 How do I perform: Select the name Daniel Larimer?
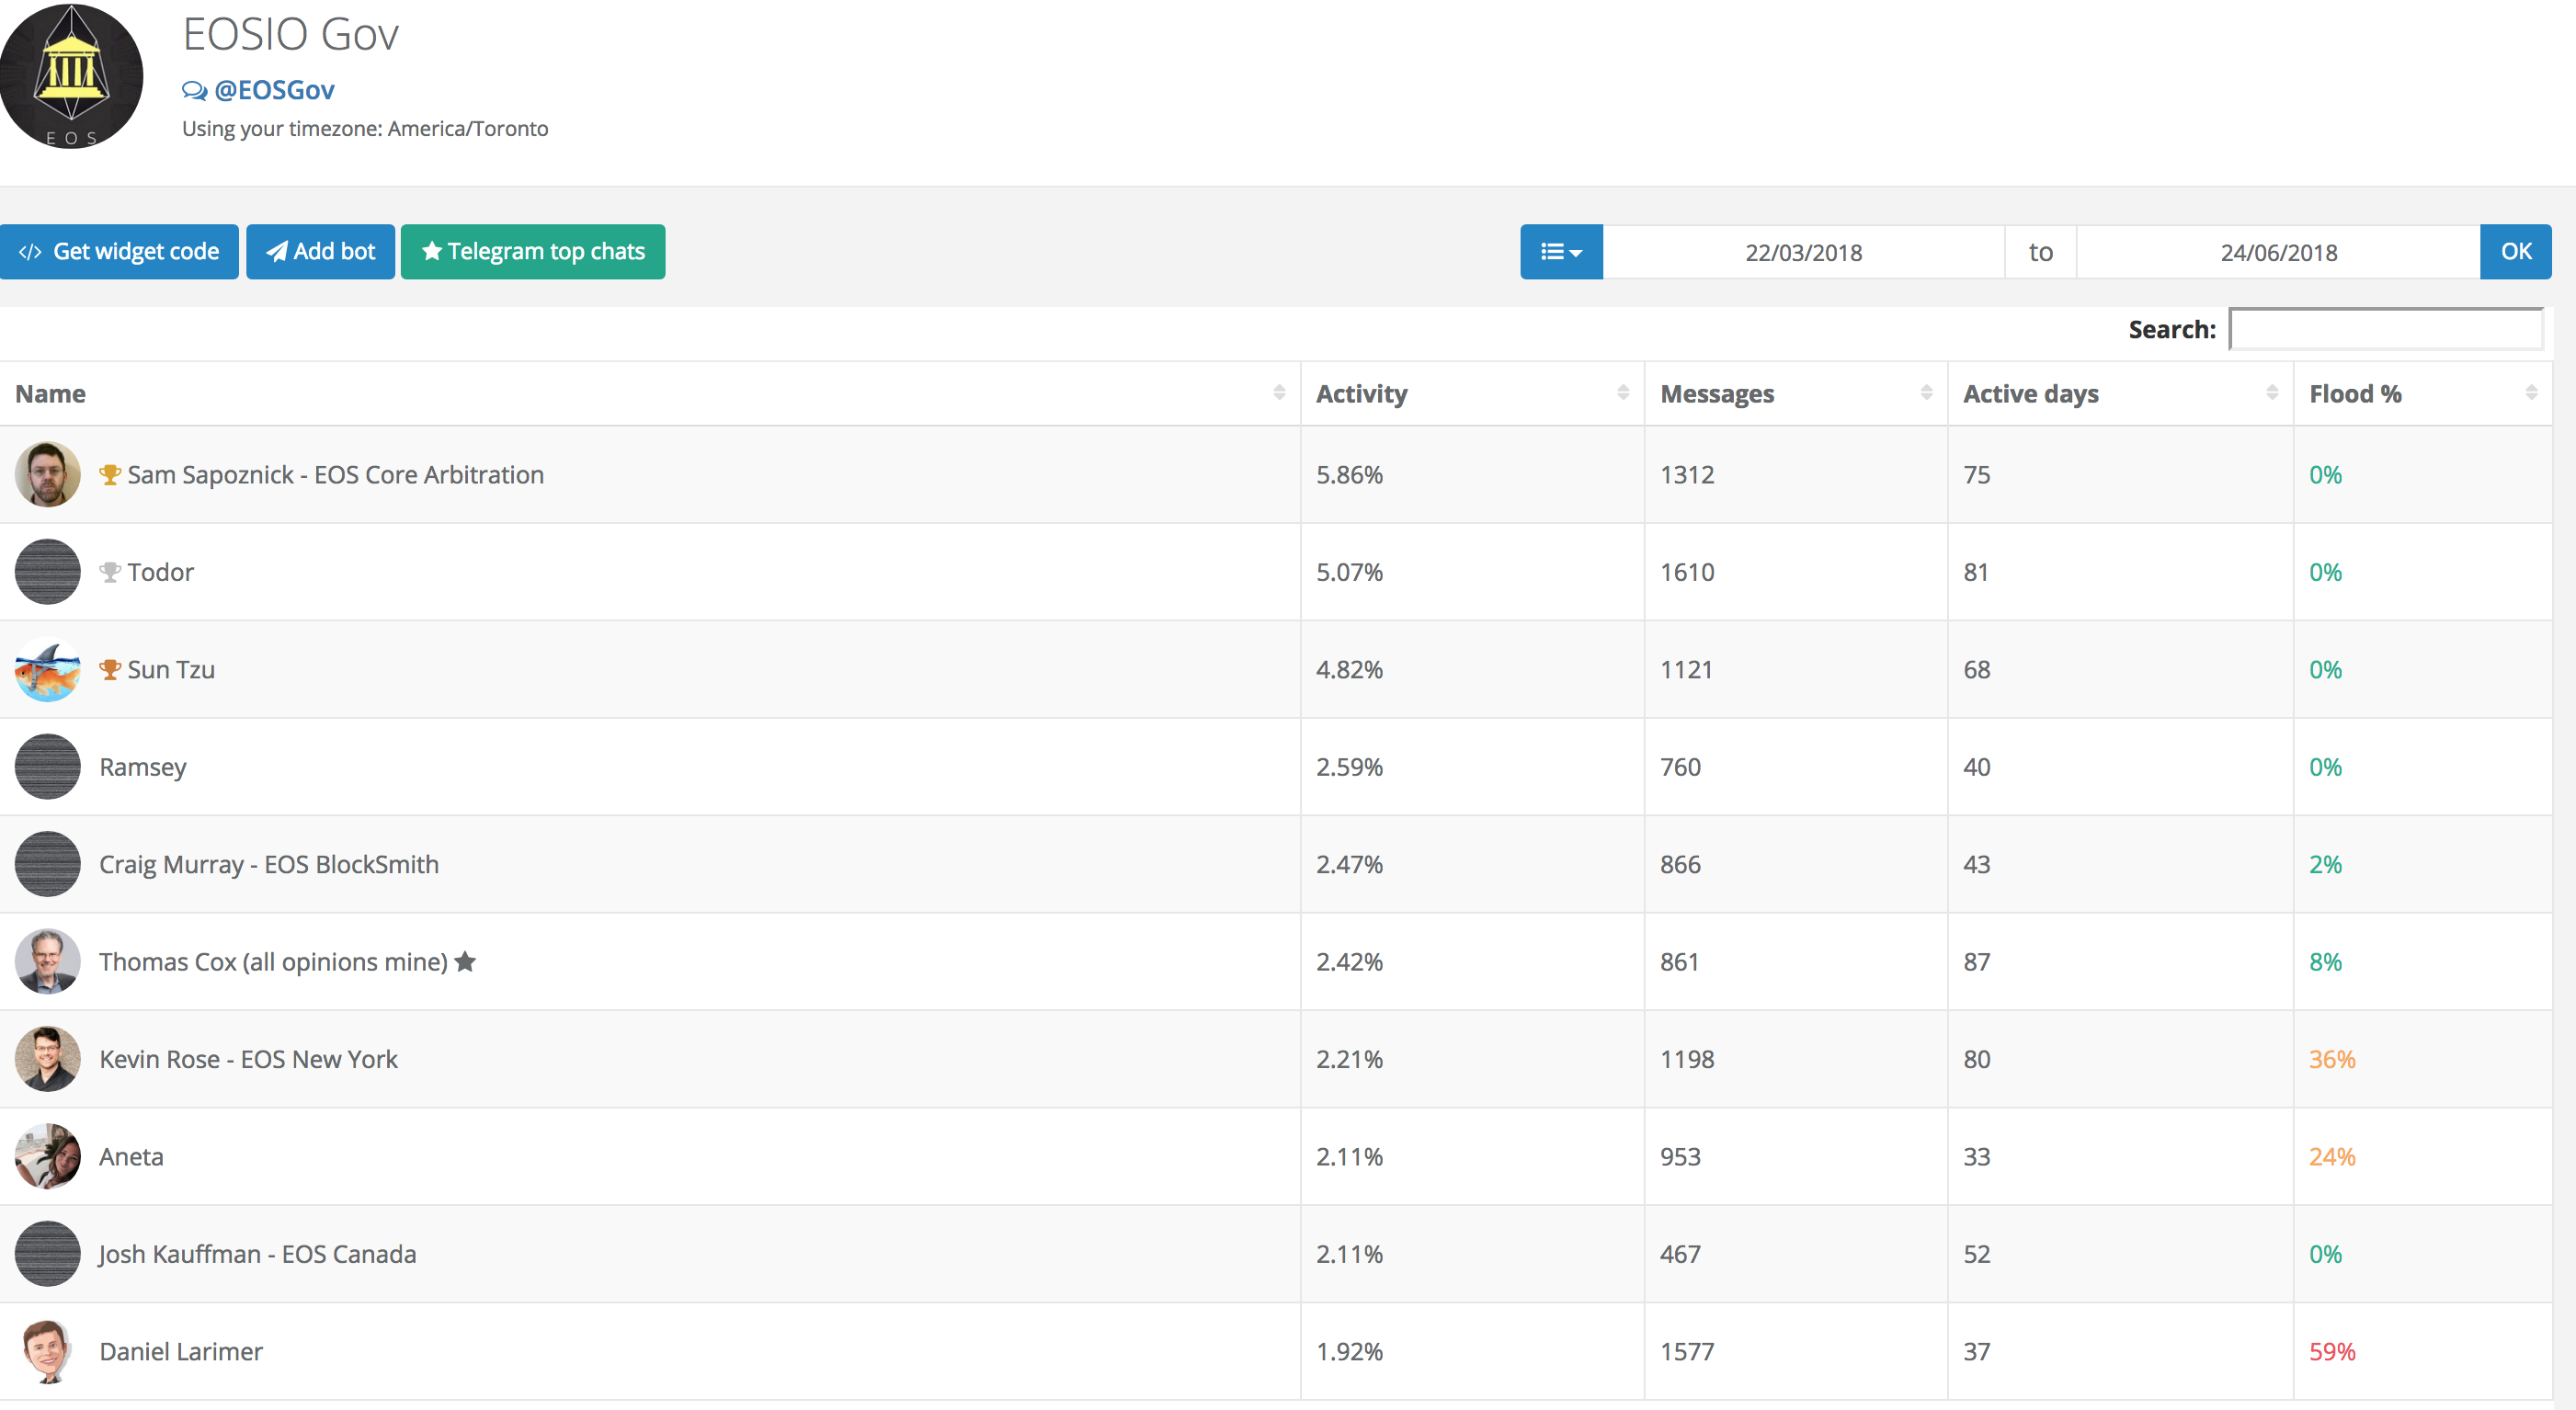point(181,1352)
